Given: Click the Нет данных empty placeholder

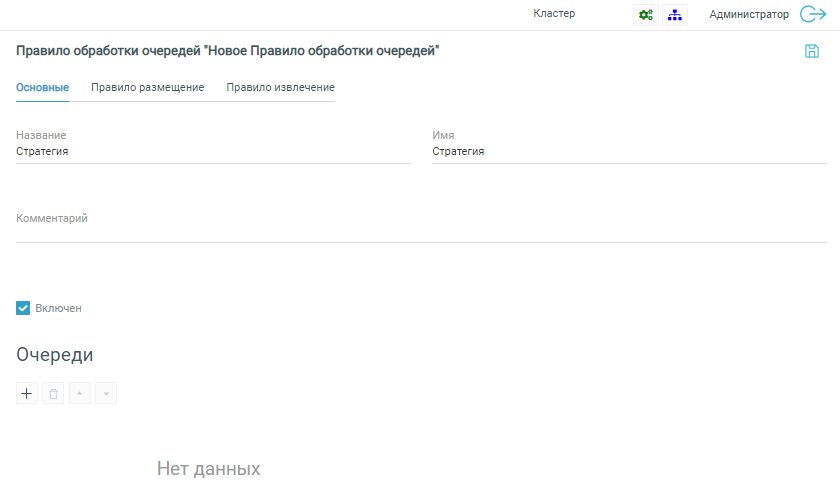Looking at the screenshot, I should click(x=208, y=469).
